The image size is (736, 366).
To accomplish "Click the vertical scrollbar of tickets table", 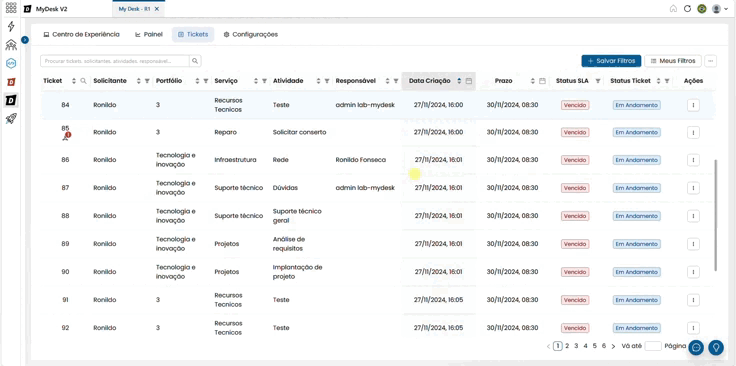I will pos(715,215).
